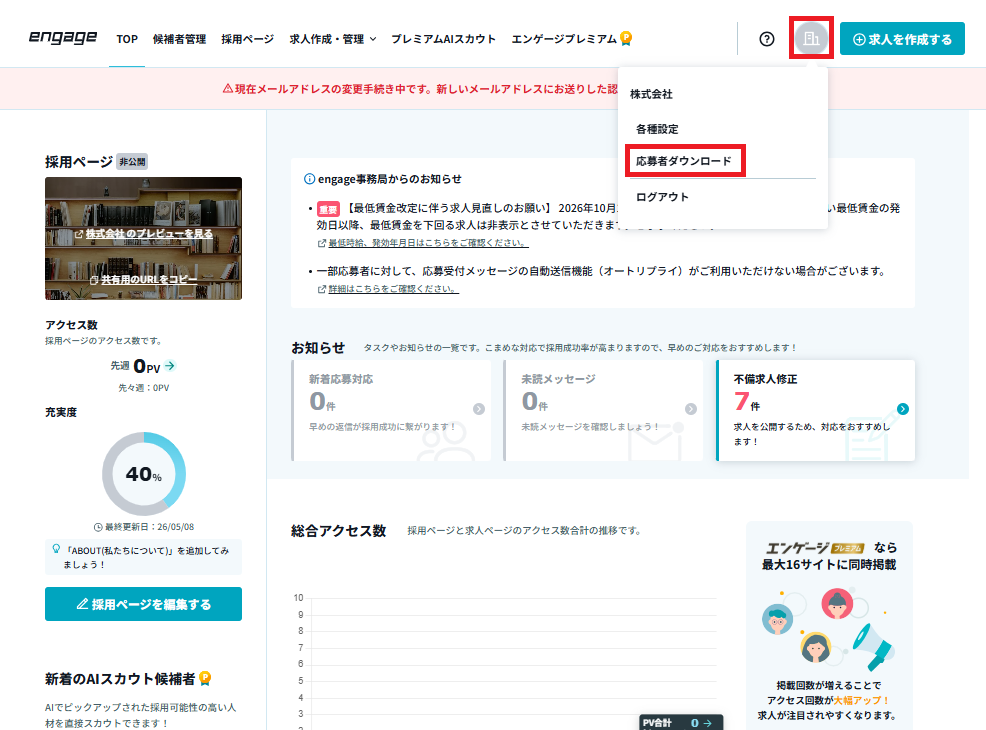The width and height of the screenshot is (986, 730).
Task: Open プレミアムAIスカウト menu item
Action: 443,39
